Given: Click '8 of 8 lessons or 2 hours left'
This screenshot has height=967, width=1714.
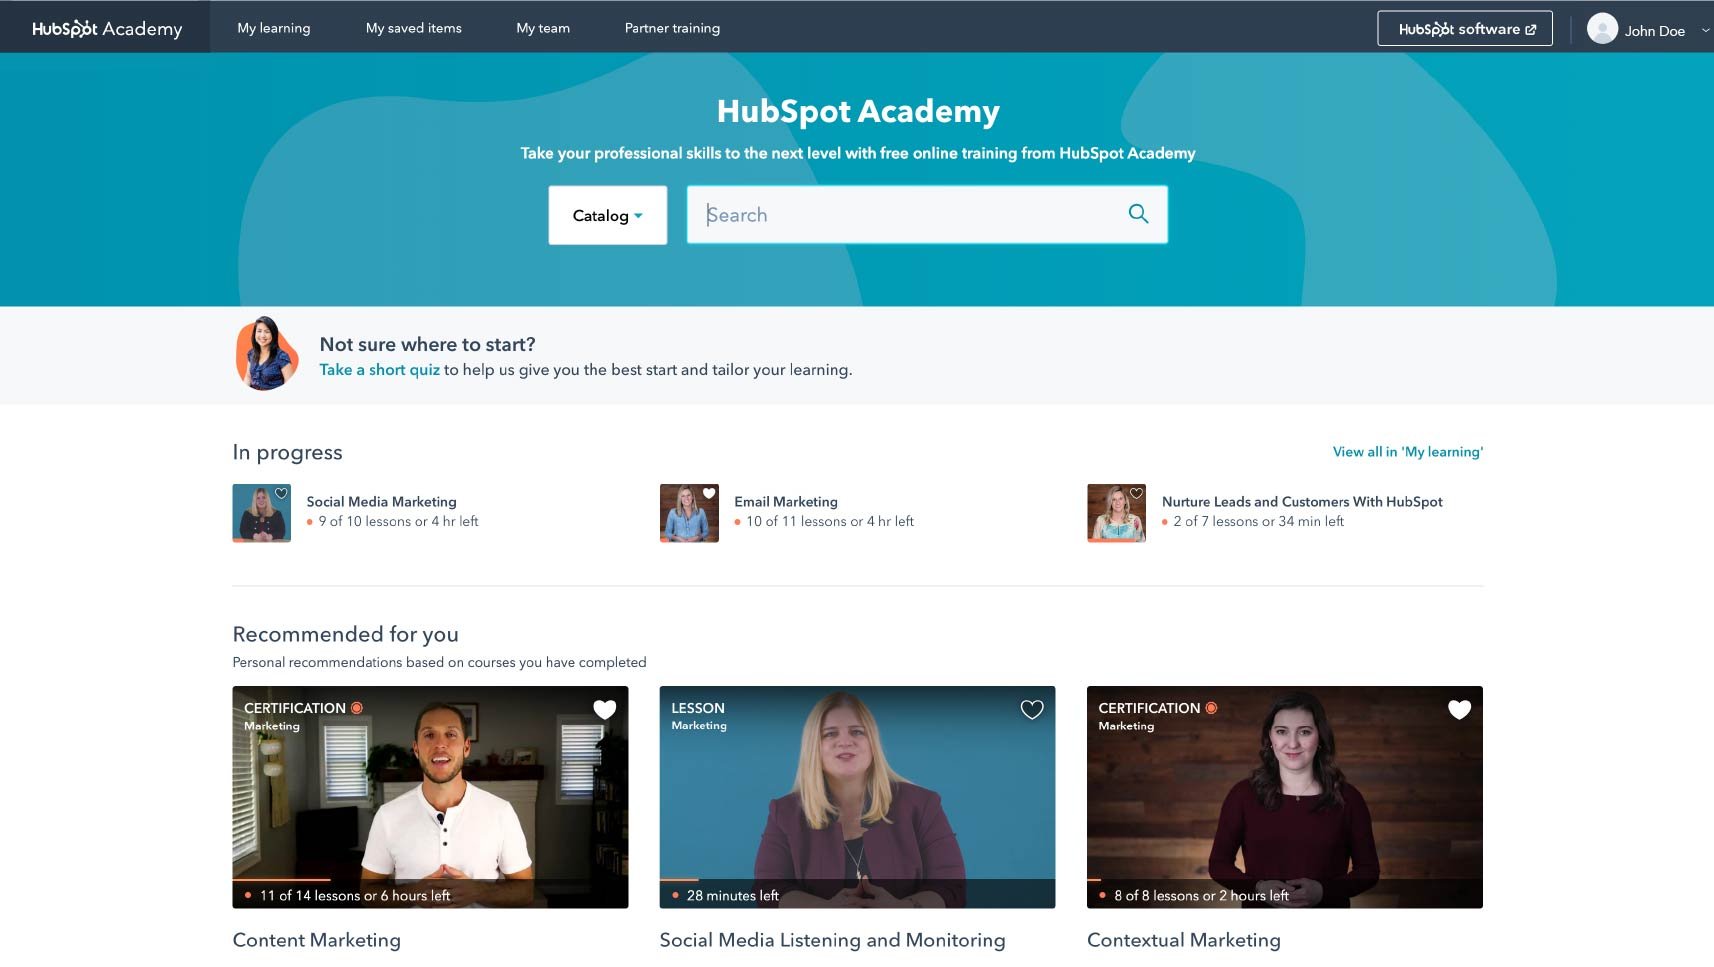Looking at the screenshot, I should click(1201, 896).
